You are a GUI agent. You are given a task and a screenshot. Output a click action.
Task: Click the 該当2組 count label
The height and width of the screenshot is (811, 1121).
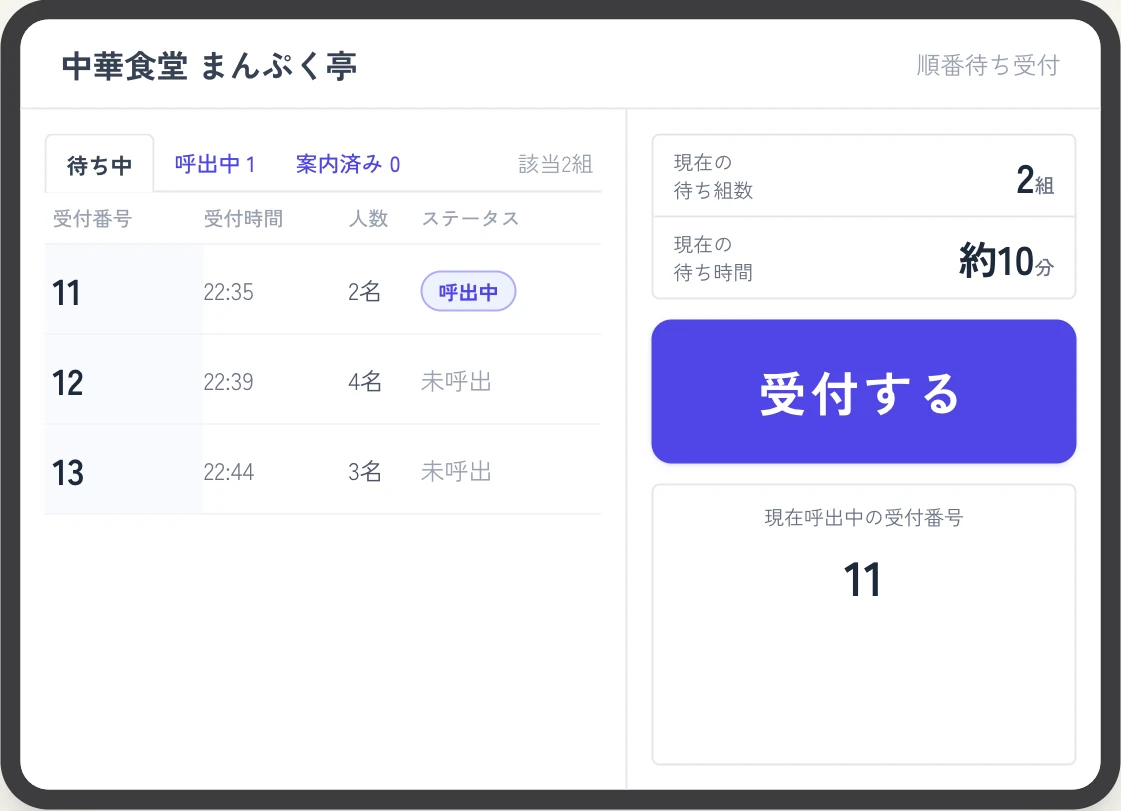[555, 164]
